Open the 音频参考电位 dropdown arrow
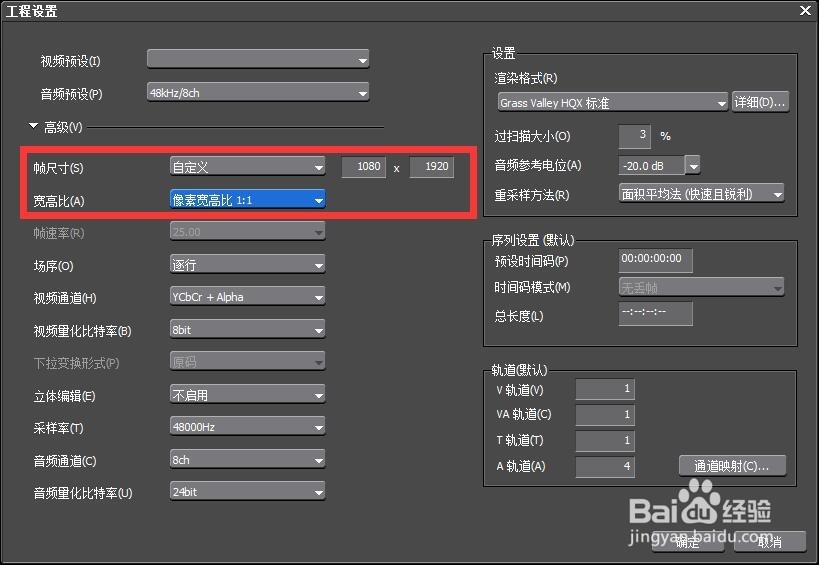The image size is (819, 565). coord(693,166)
